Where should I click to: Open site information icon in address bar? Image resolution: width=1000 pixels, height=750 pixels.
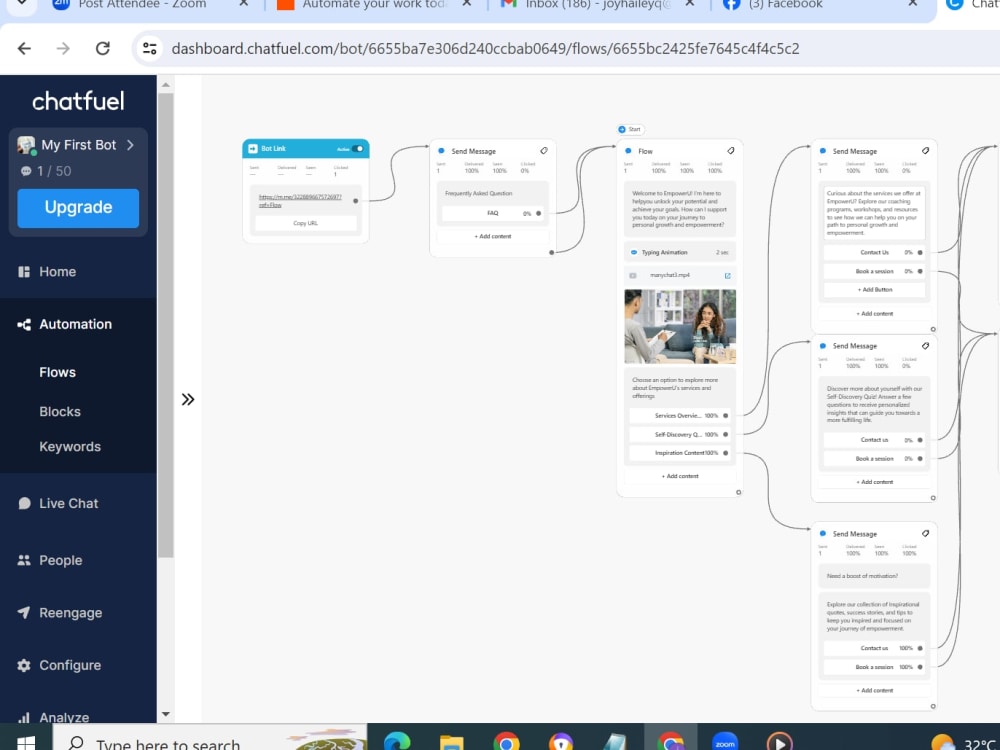point(150,48)
